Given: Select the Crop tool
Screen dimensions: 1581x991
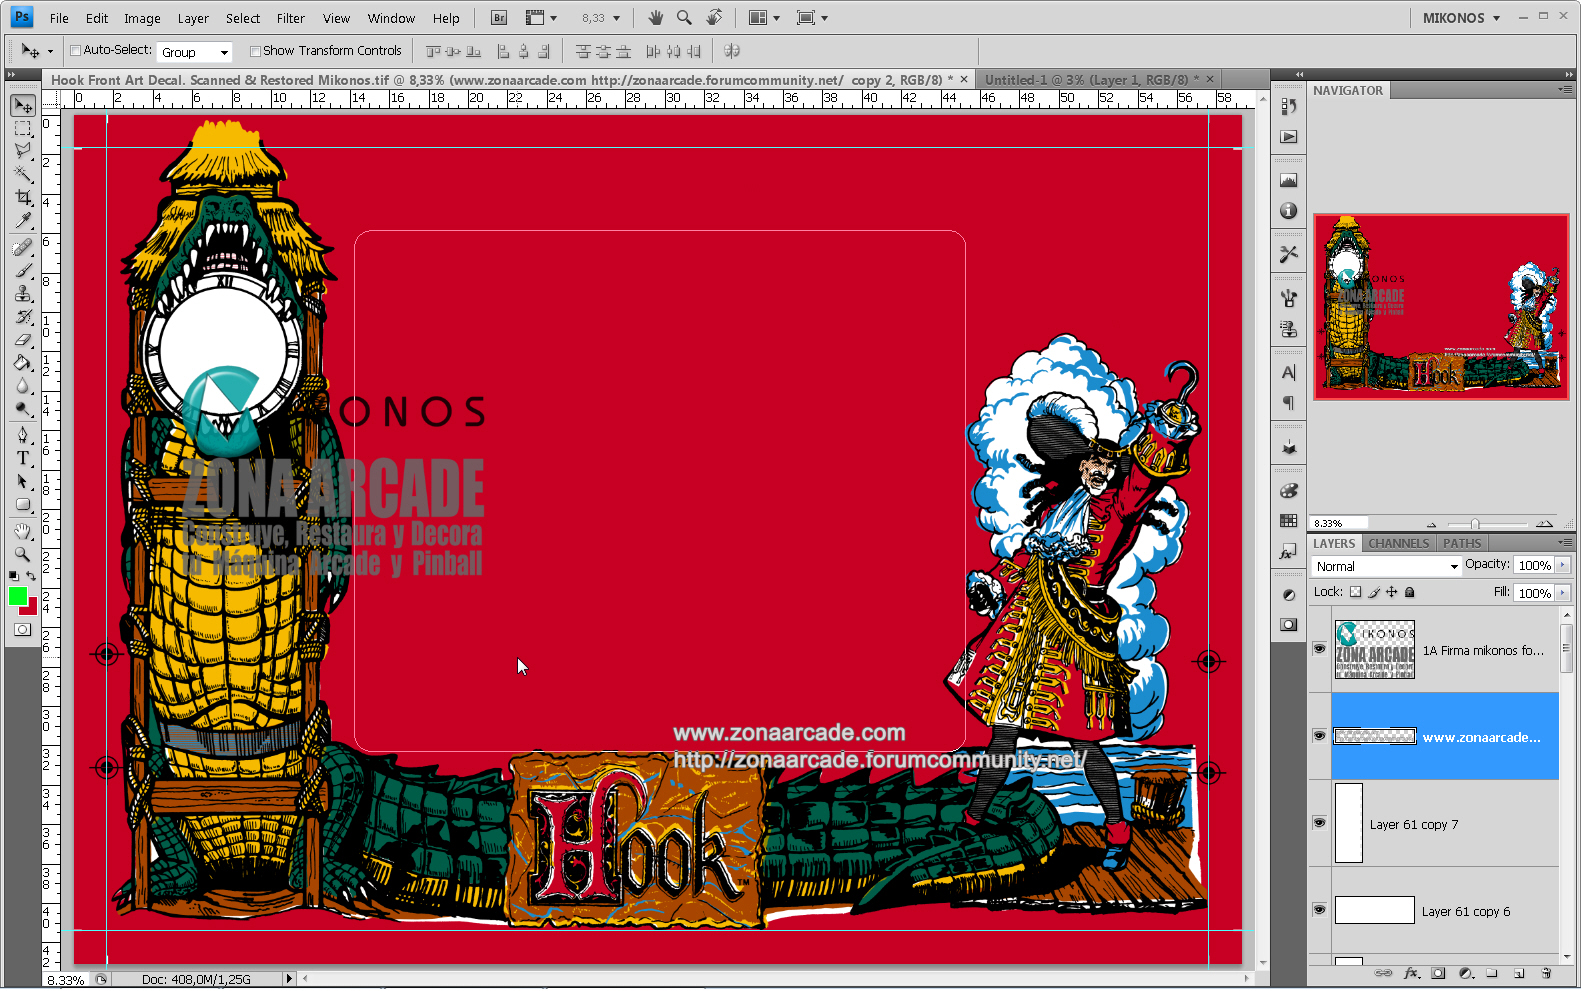Looking at the screenshot, I should point(23,197).
